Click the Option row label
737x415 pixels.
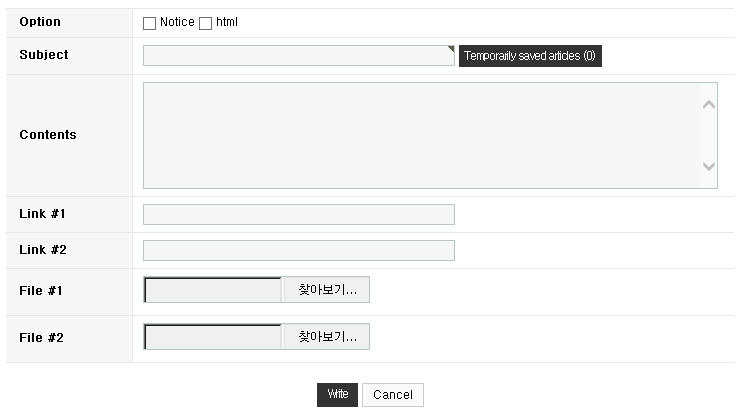click(40, 22)
